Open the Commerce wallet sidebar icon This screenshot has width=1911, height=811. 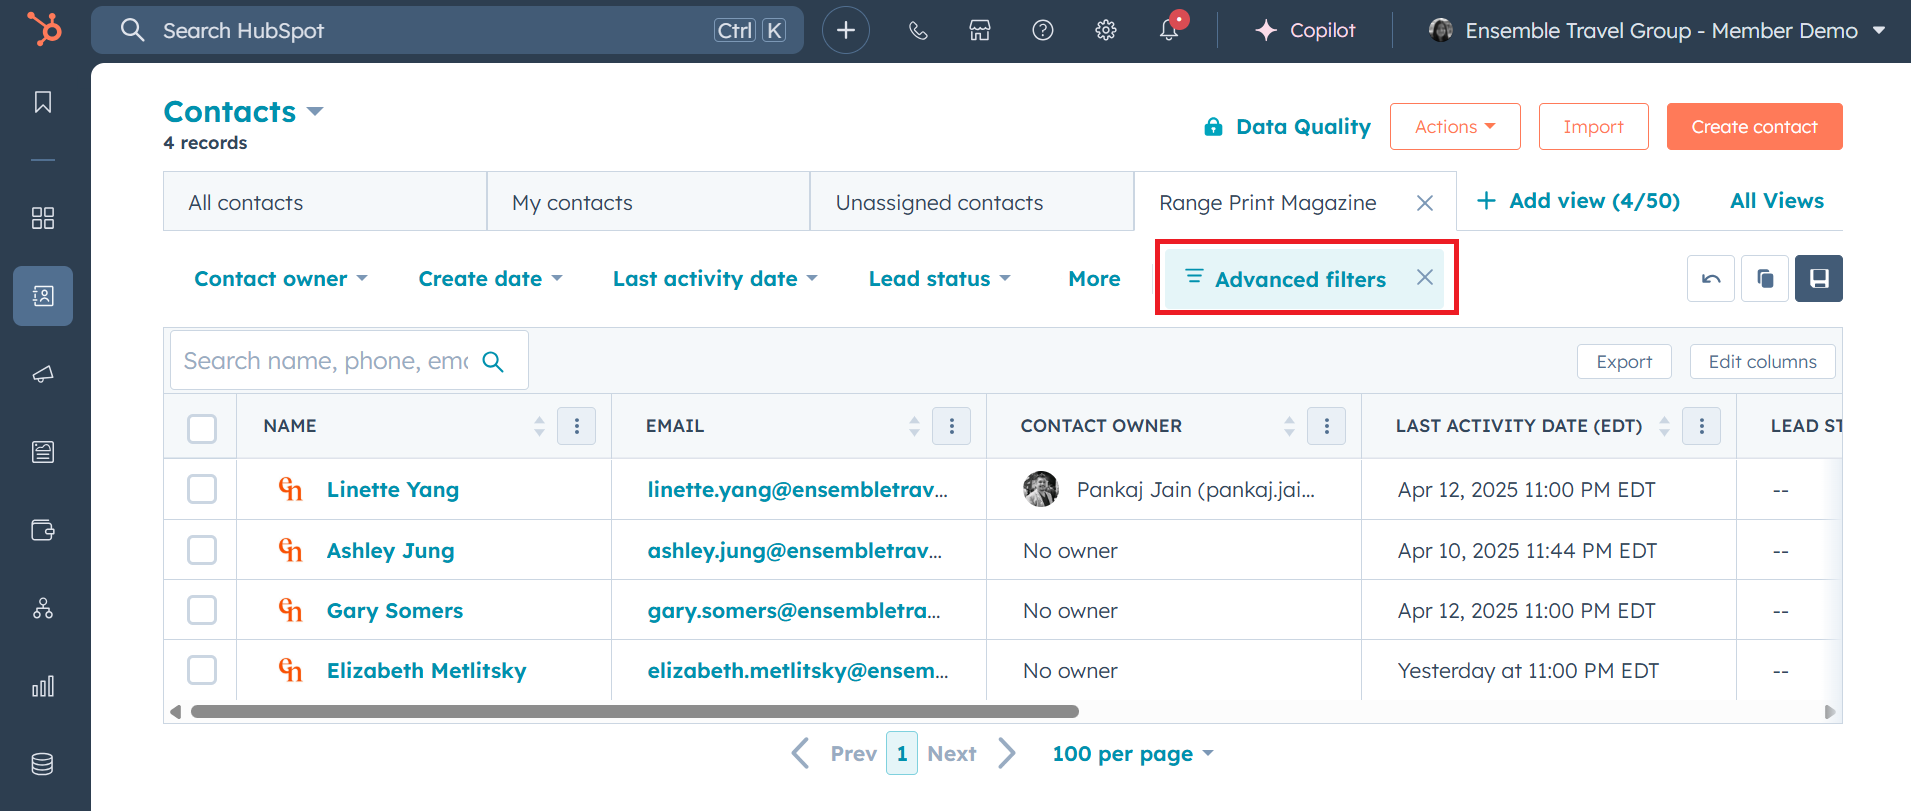tap(43, 530)
